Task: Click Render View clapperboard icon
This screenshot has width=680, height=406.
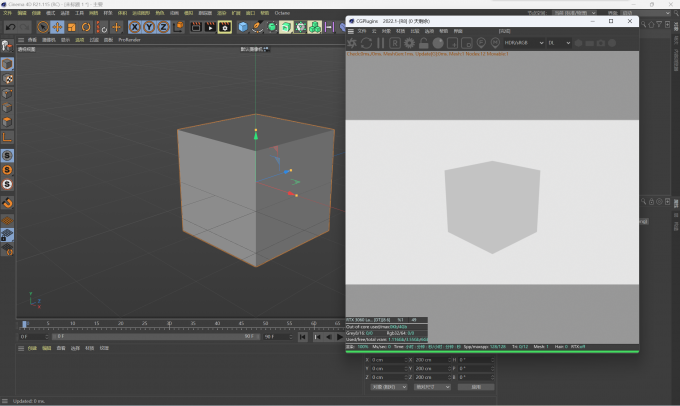Action: pos(196,27)
